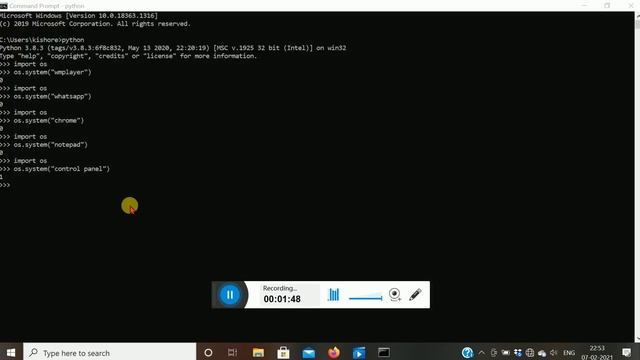Open the Windows Start menu
This screenshot has height=360, width=640.
coord(11,353)
